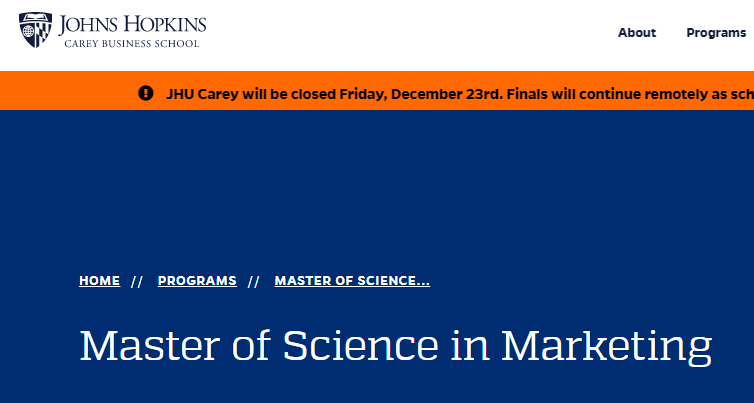Click "December 23rd" in the orange alert

pyautogui.click(x=447, y=94)
